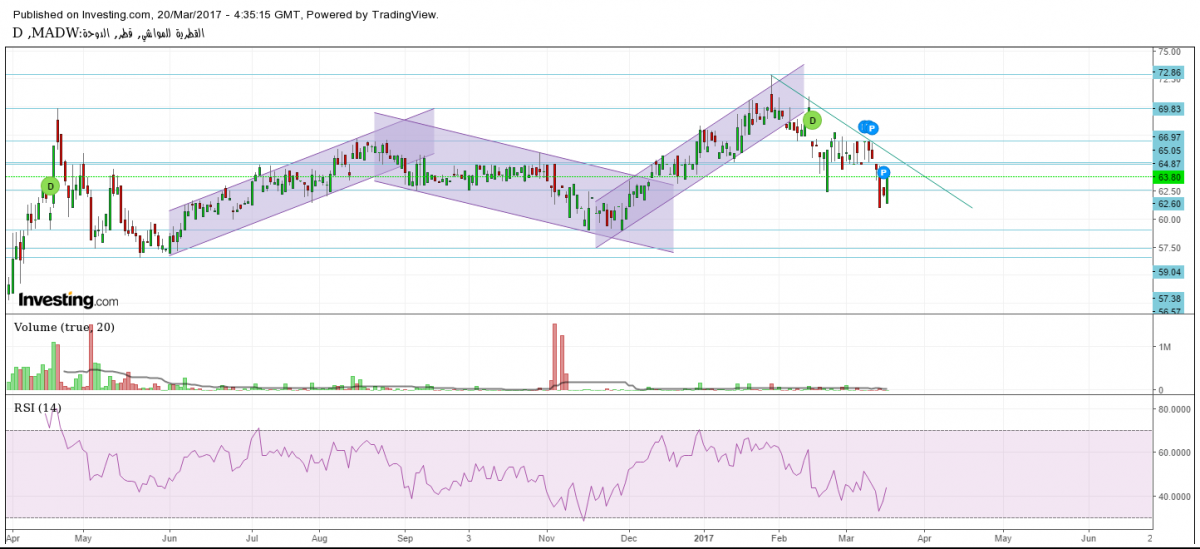Click the RSI (14) indicator title
1200x549 pixels.
click(37, 406)
